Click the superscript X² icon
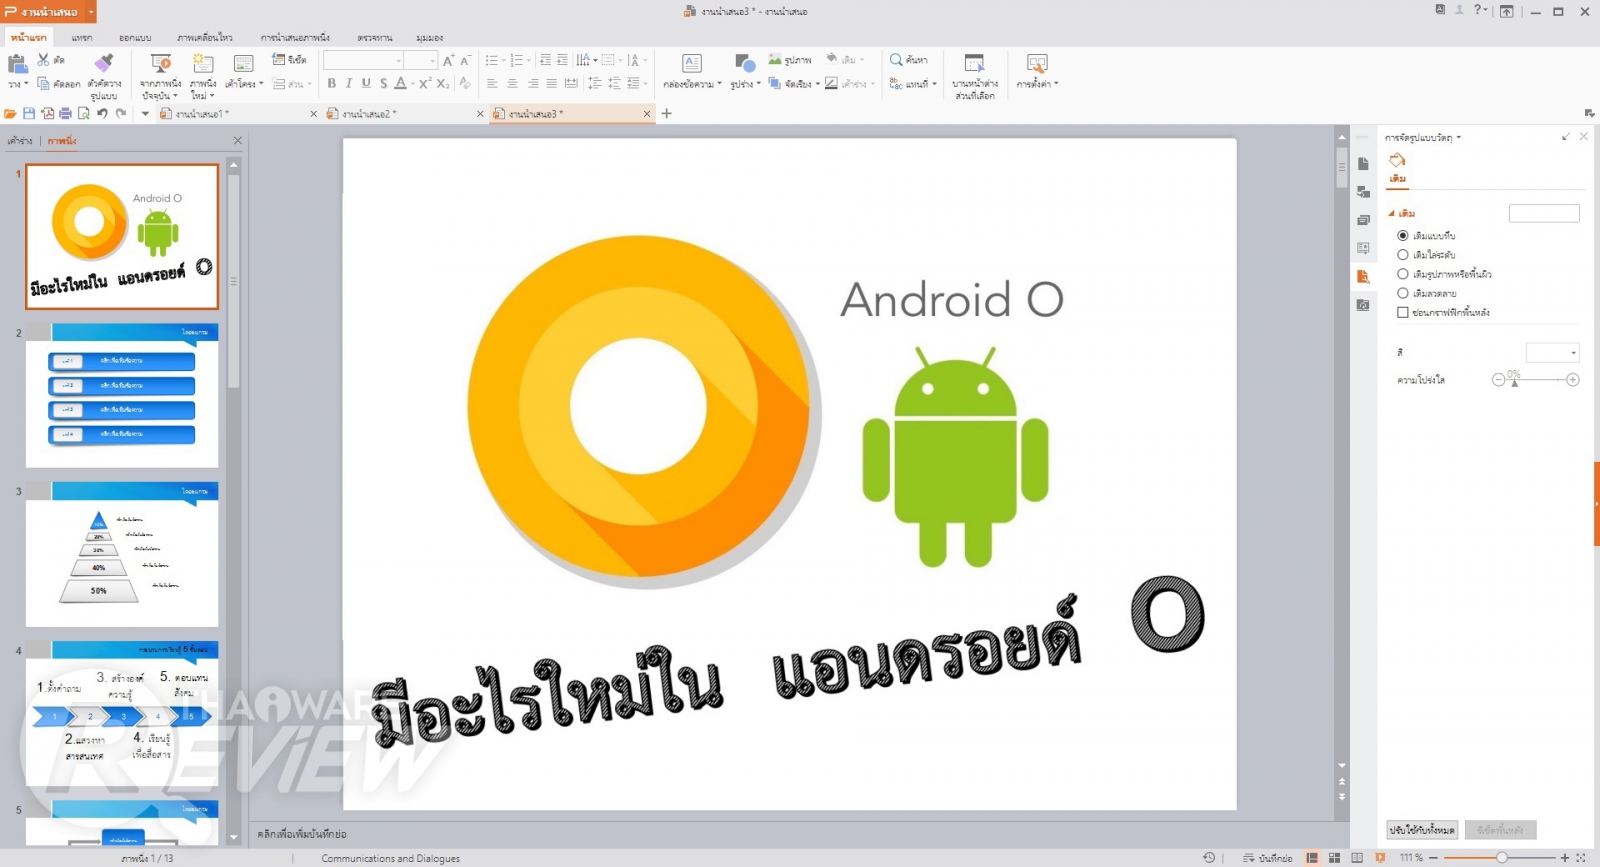 pyautogui.click(x=425, y=84)
